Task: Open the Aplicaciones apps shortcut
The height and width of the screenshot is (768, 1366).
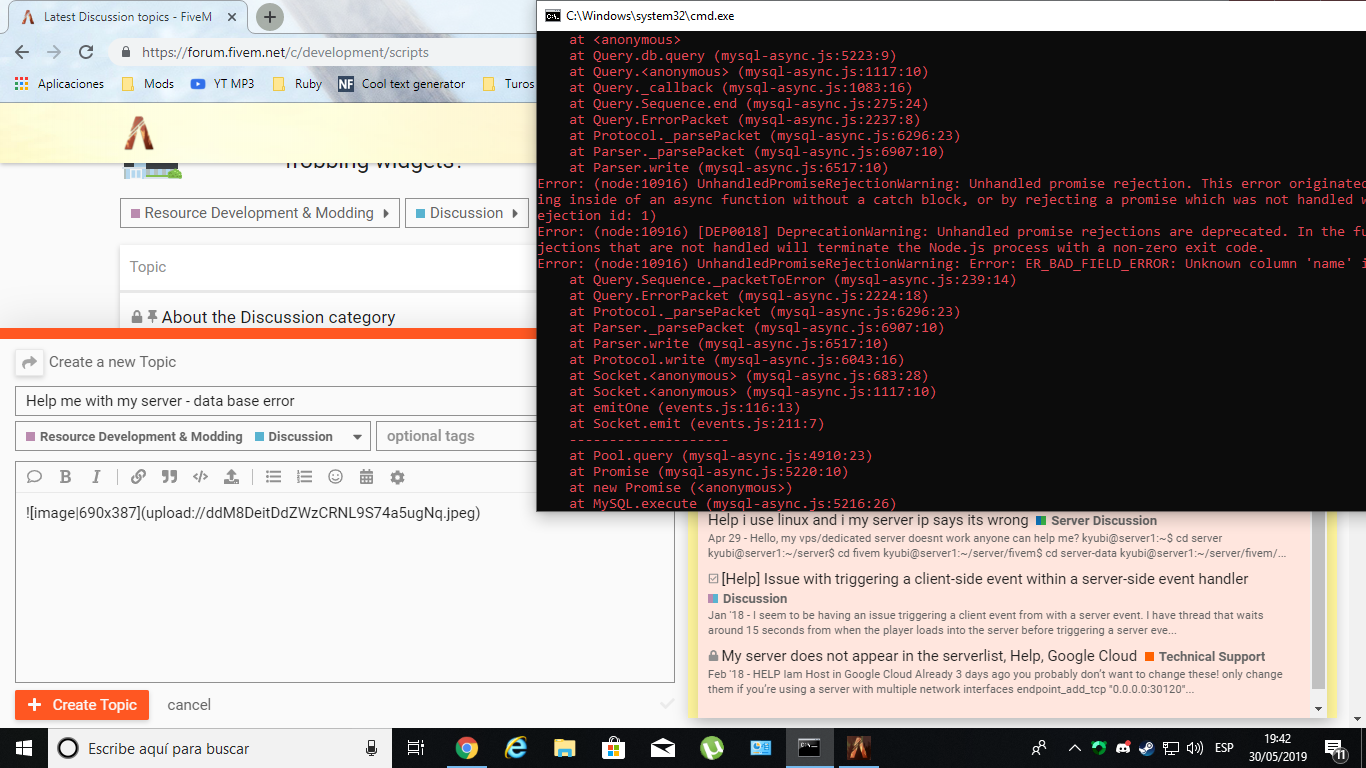Action: pyautogui.click(x=59, y=84)
